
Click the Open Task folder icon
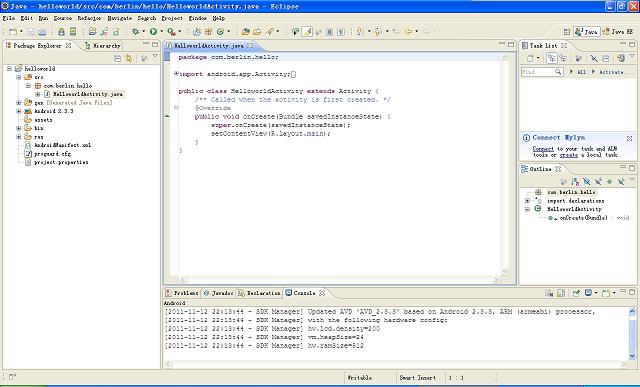[x=257, y=31]
